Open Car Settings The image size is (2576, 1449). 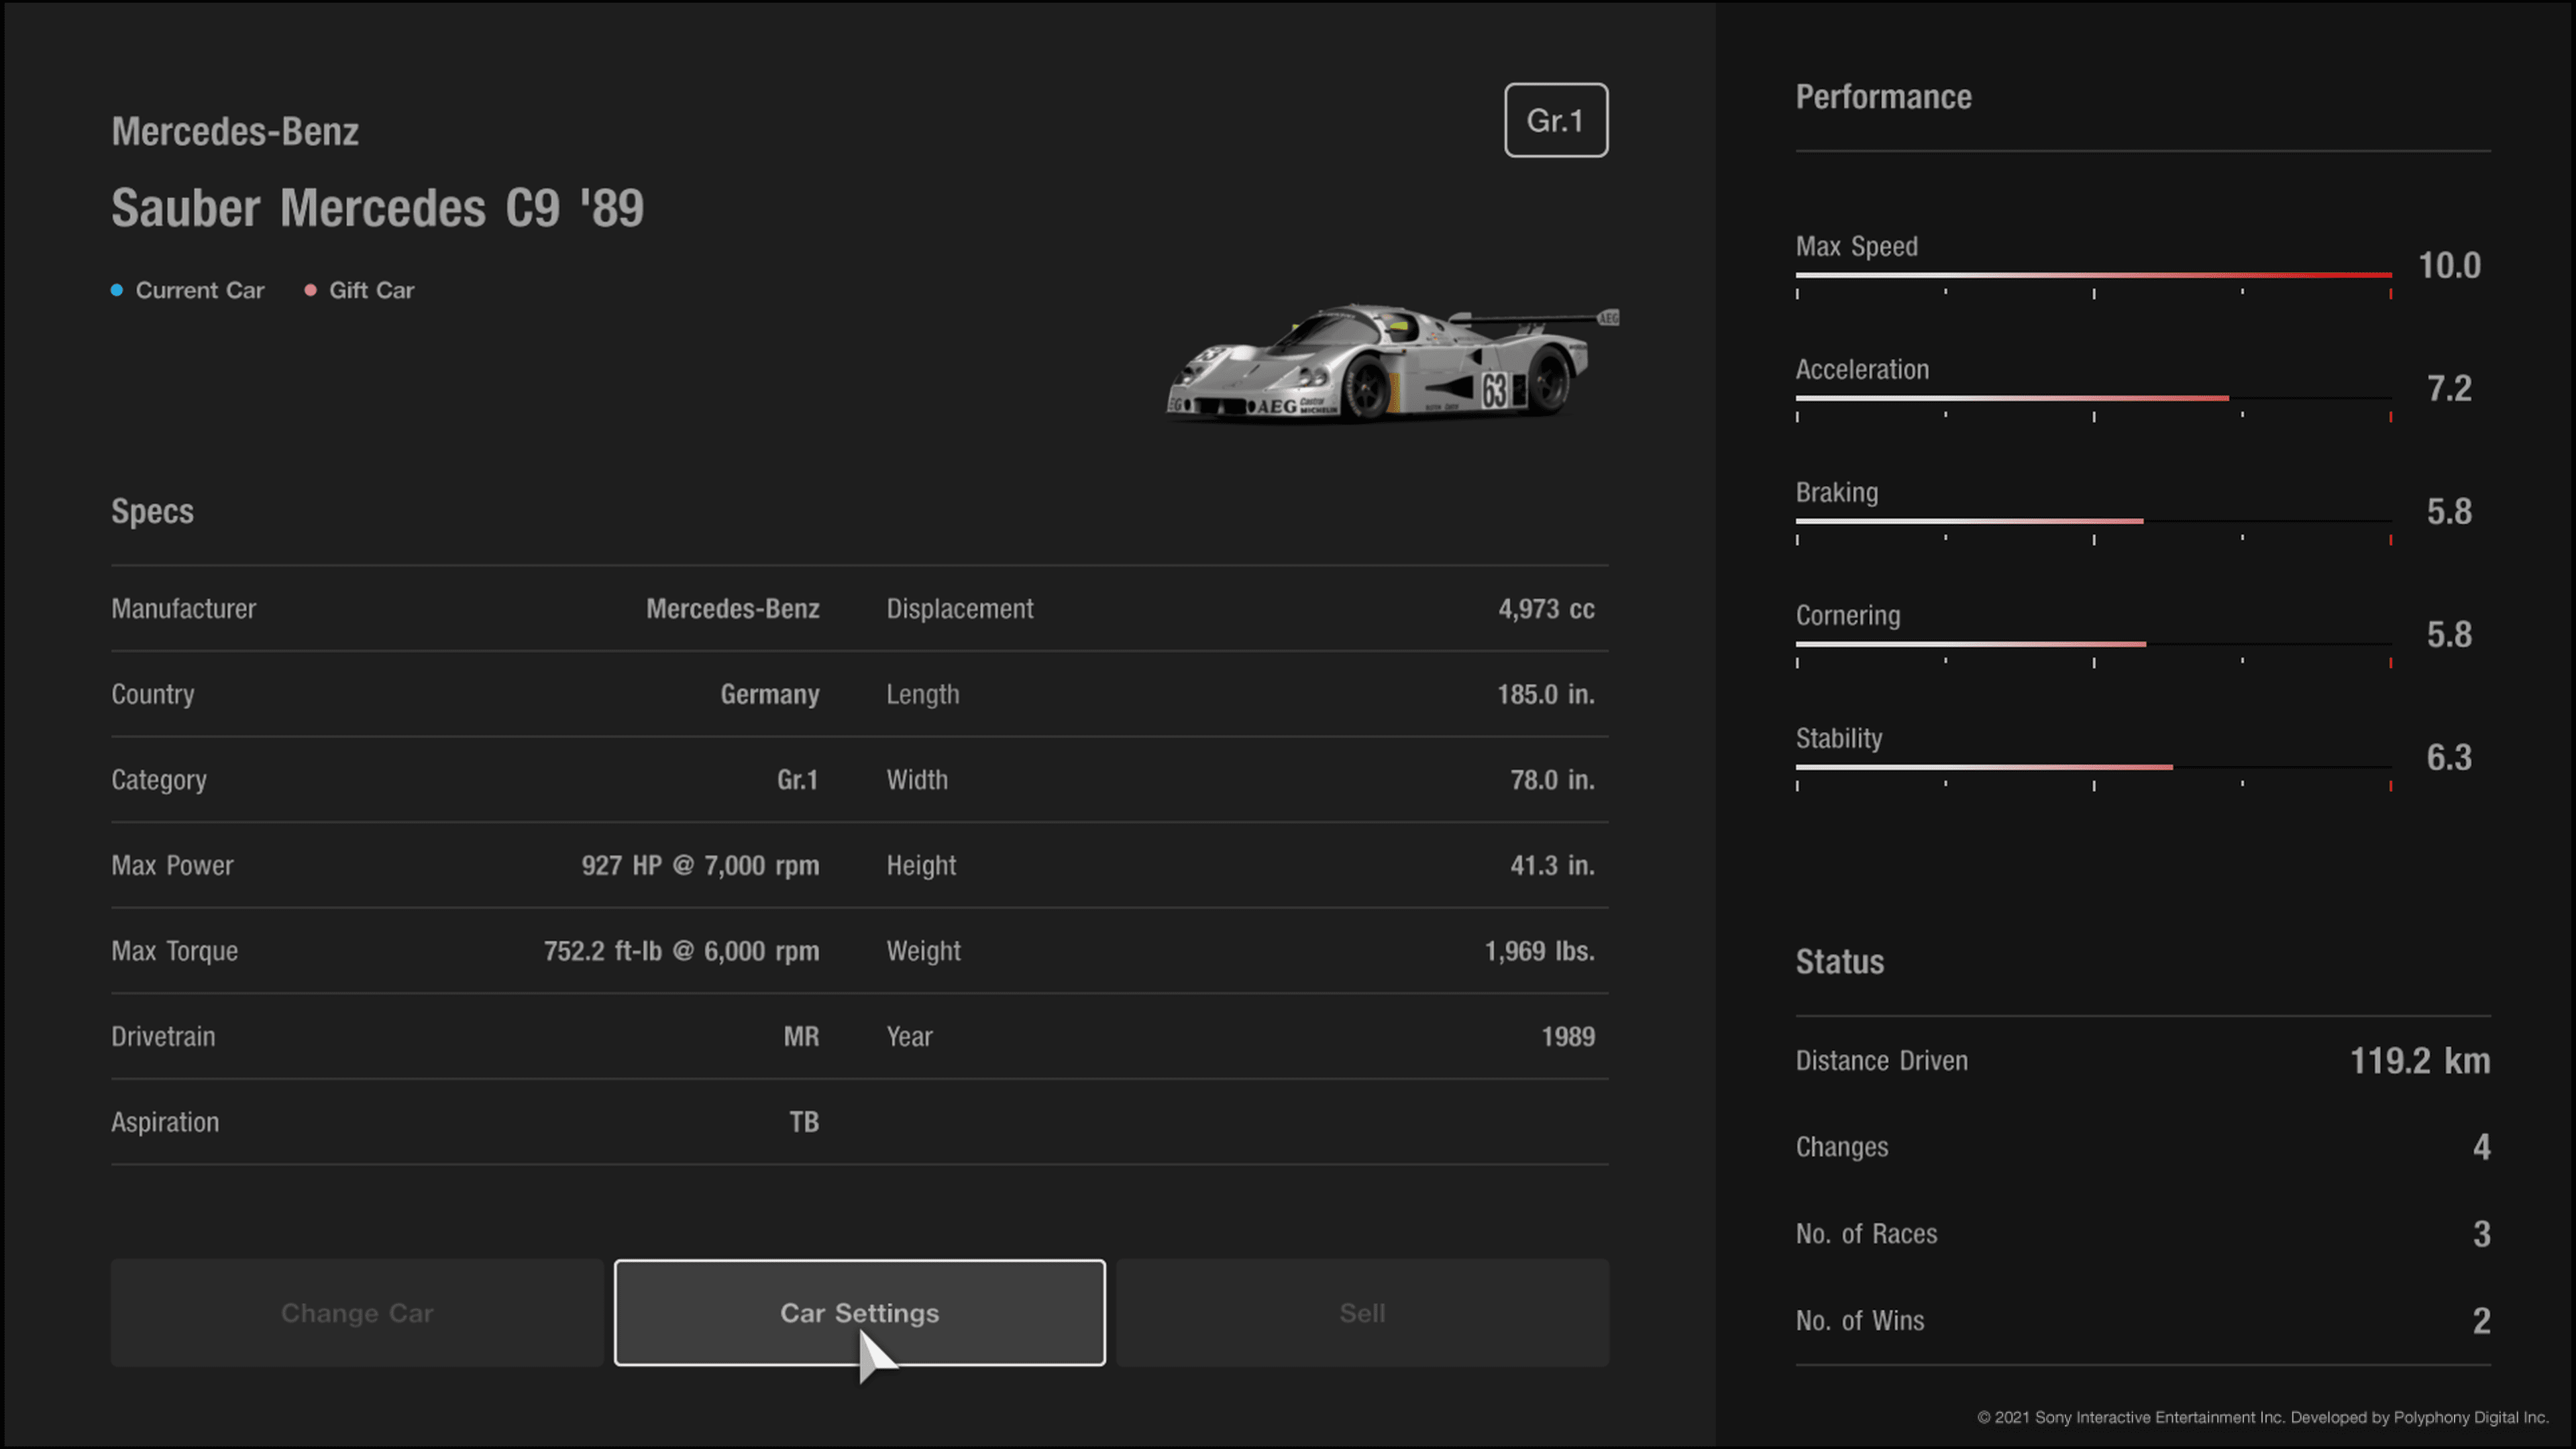tap(859, 1312)
